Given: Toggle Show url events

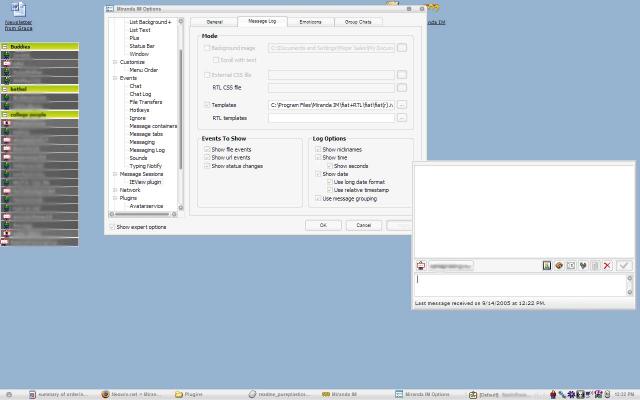Looking at the screenshot, I should click(x=207, y=157).
